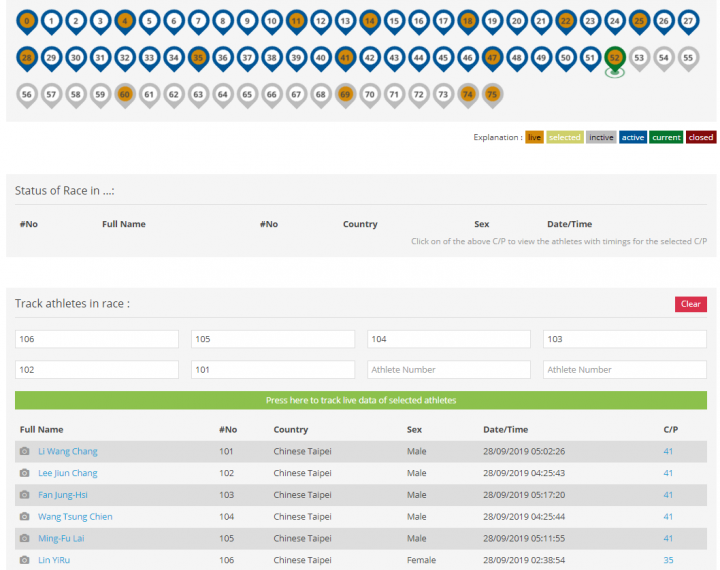
Task: Click Date/Time header in status table
Action: [x=569, y=224]
